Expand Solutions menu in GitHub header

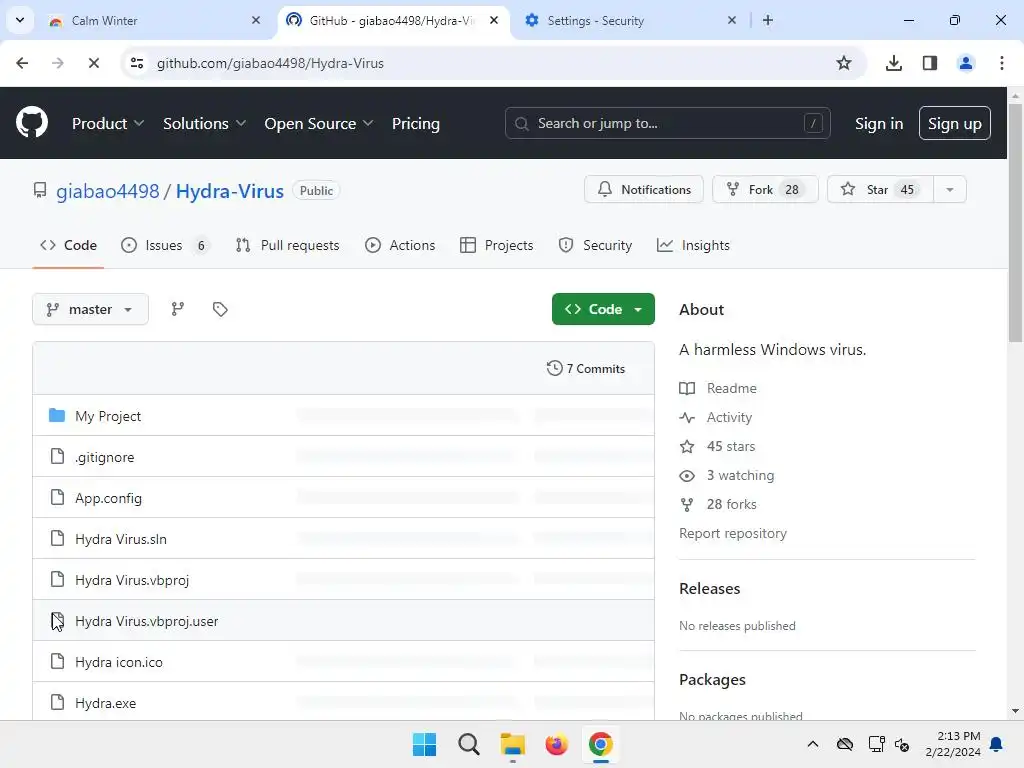pyautogui.click(x=204, y=123)
